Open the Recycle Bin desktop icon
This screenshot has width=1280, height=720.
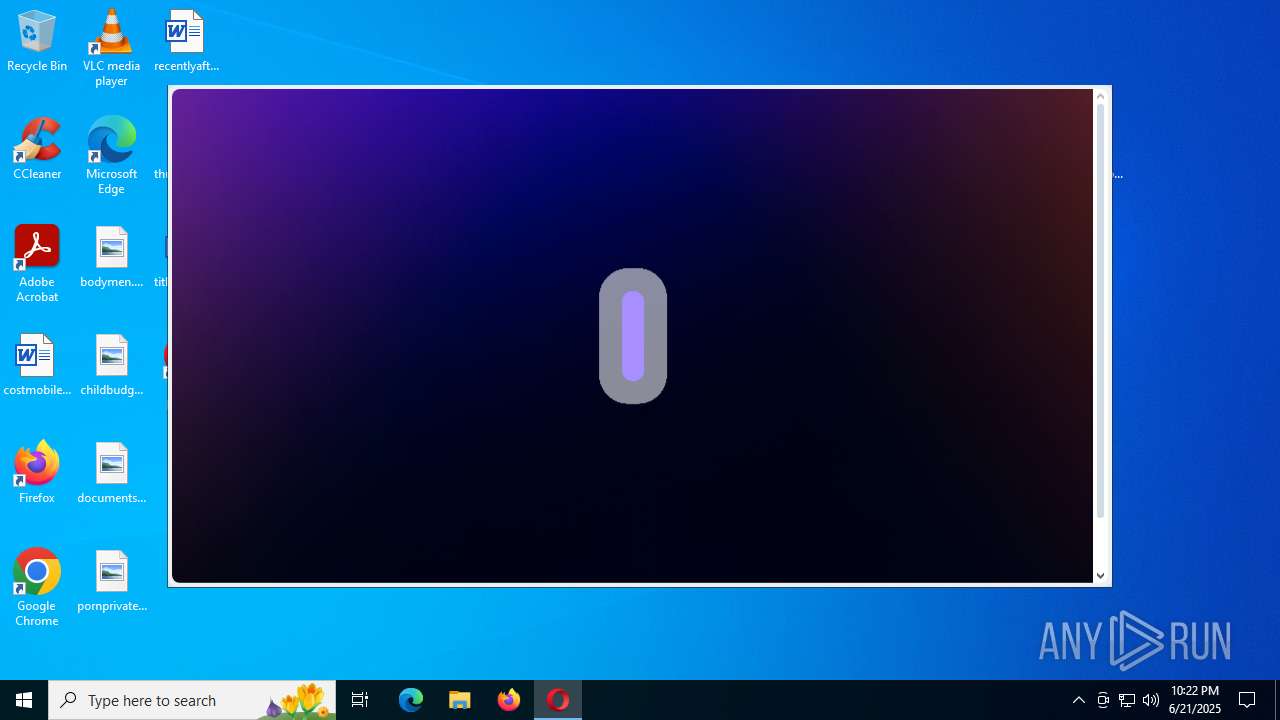click(x=37, y=42)
